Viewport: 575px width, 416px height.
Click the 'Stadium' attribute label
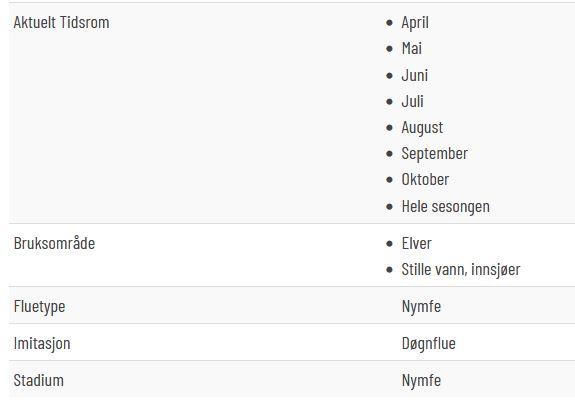(x=39, y=380)
